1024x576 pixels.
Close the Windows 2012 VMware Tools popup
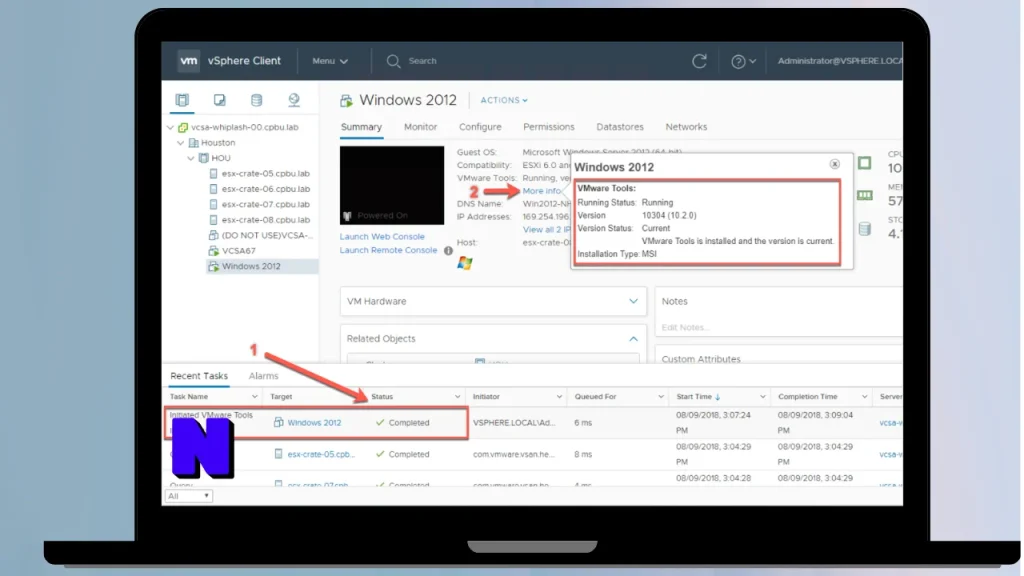point(835,164)
